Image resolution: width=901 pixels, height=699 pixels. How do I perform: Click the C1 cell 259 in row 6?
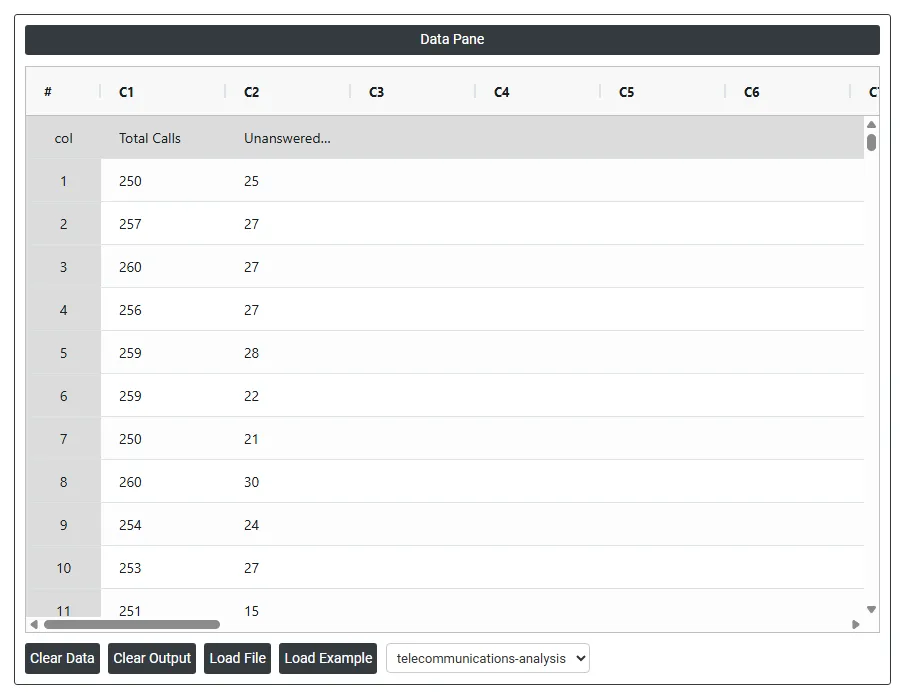163,396
